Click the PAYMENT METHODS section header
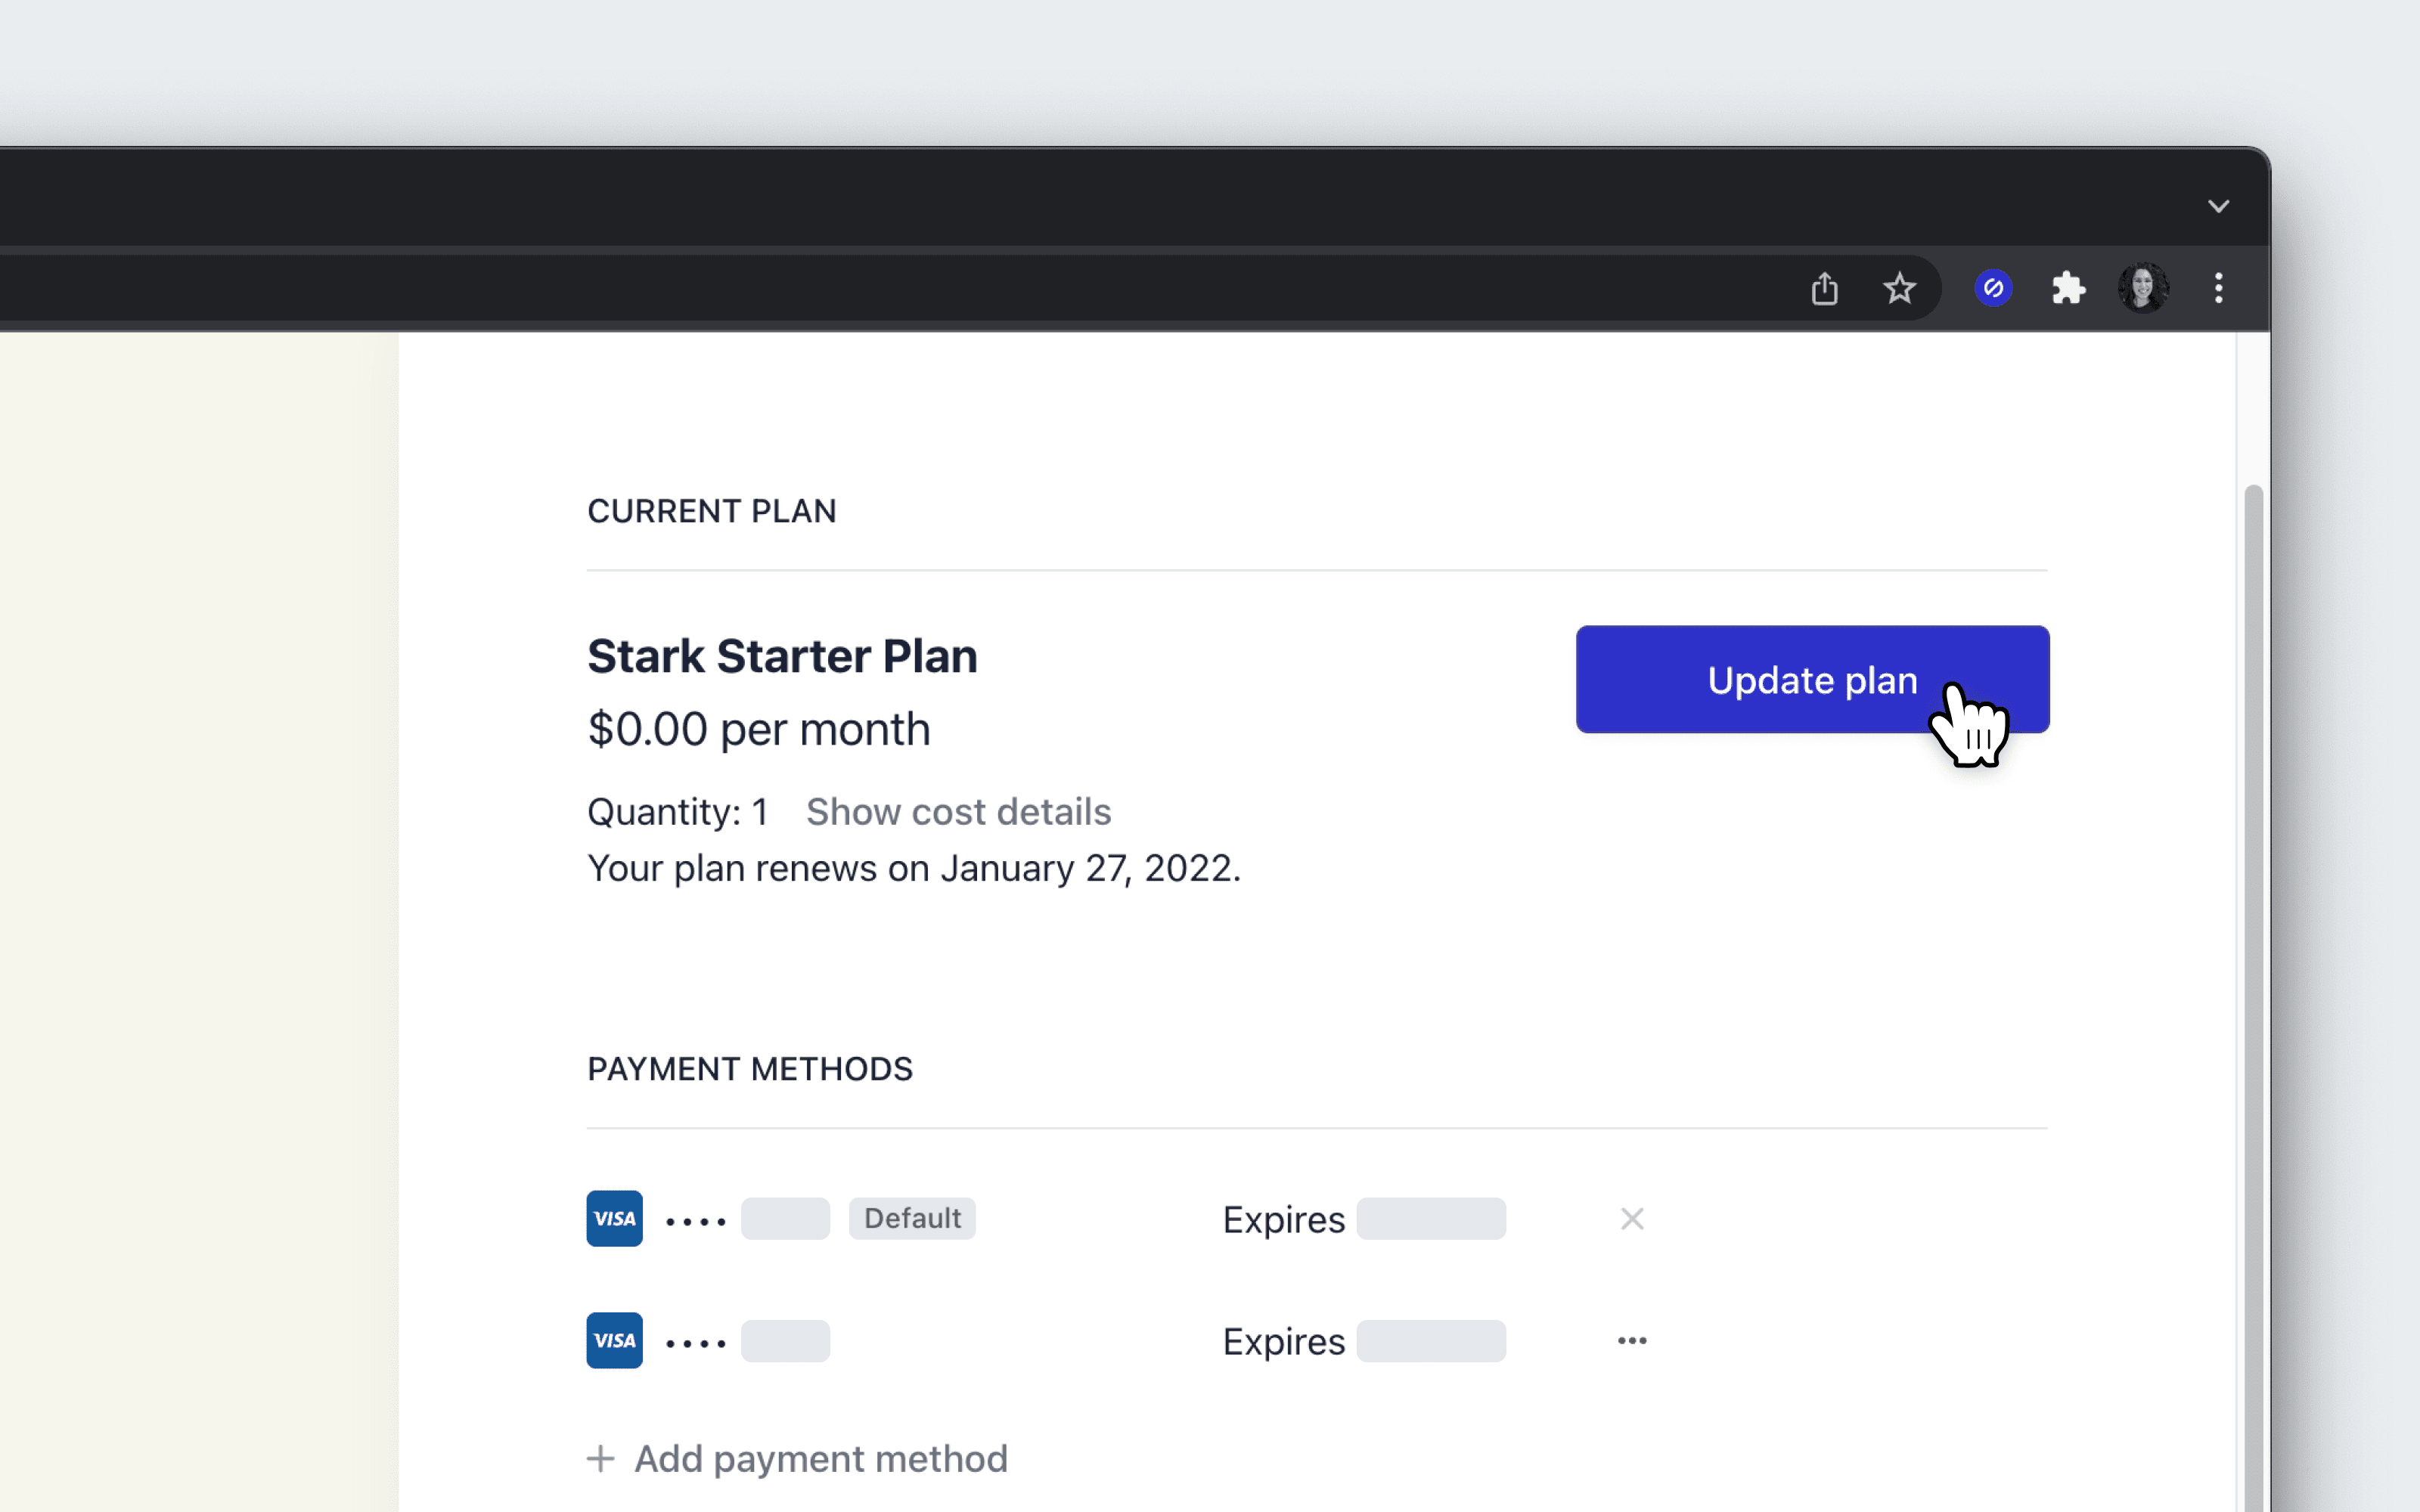2420x1512 pixels. point(749,1067)
